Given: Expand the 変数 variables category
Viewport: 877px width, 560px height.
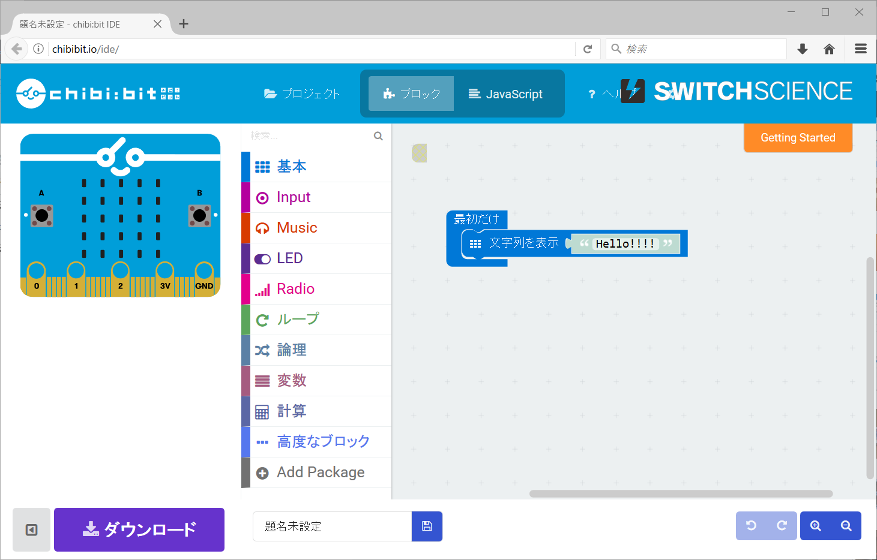Looking at the screenshot, I should coord(316,380).
